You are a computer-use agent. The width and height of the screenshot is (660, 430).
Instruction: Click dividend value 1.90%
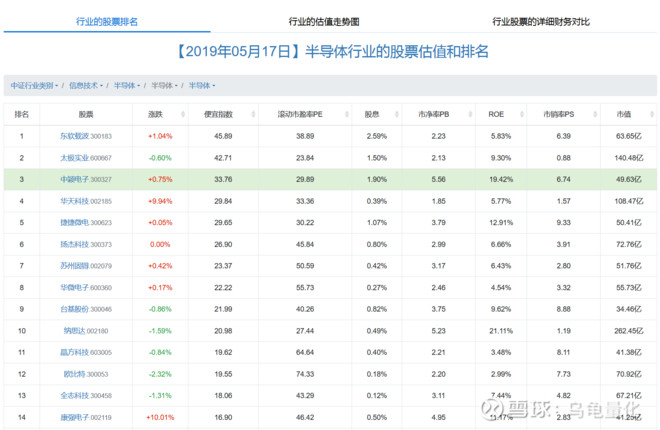(376, 179)
